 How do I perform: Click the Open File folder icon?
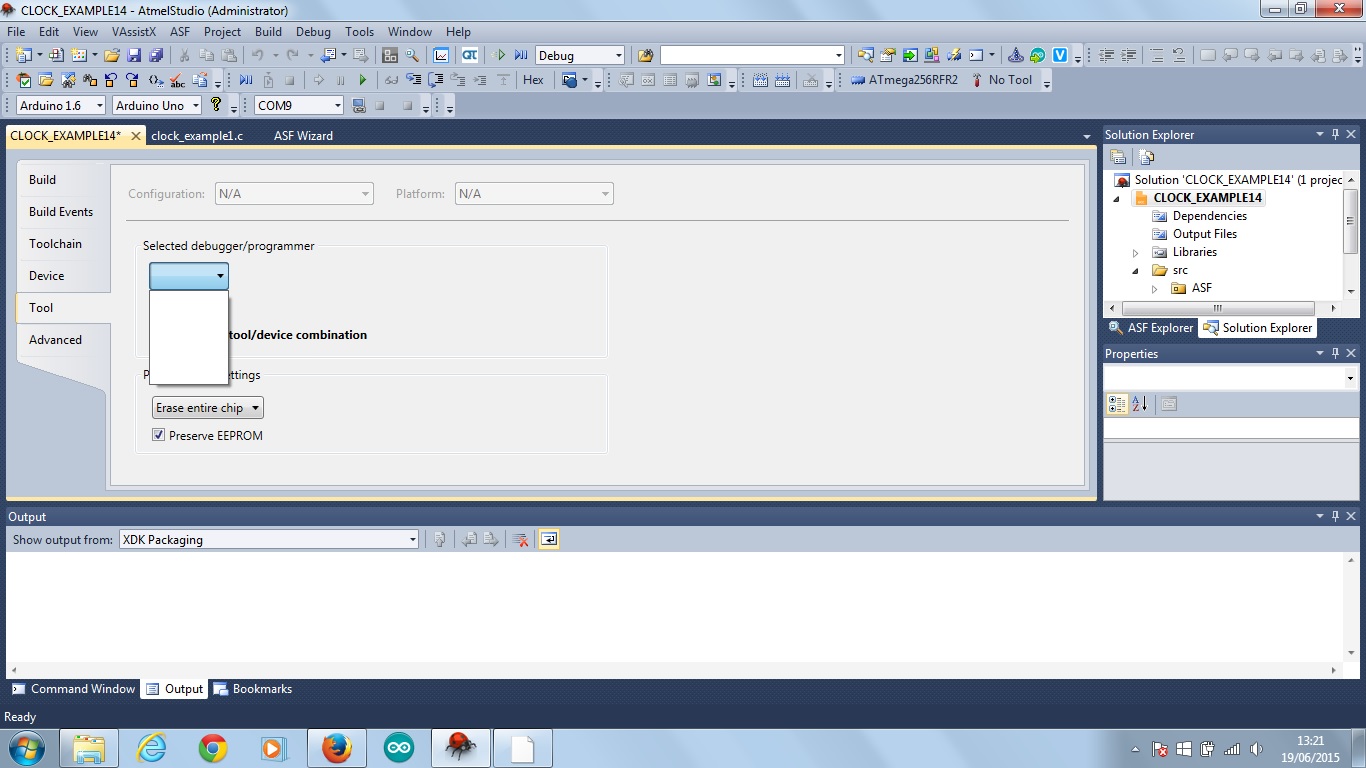tap(112, 56)
